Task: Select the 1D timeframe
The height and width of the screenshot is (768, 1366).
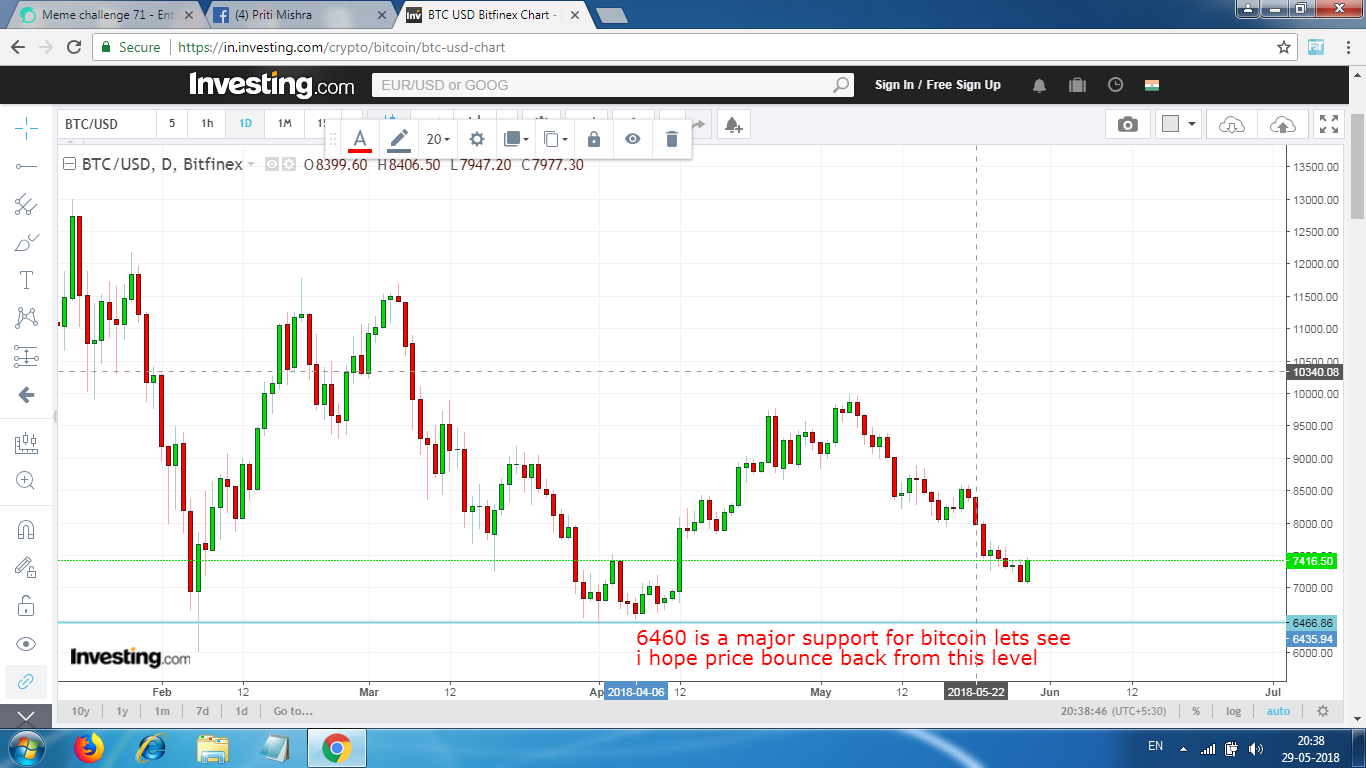Action: coord(245,124)
